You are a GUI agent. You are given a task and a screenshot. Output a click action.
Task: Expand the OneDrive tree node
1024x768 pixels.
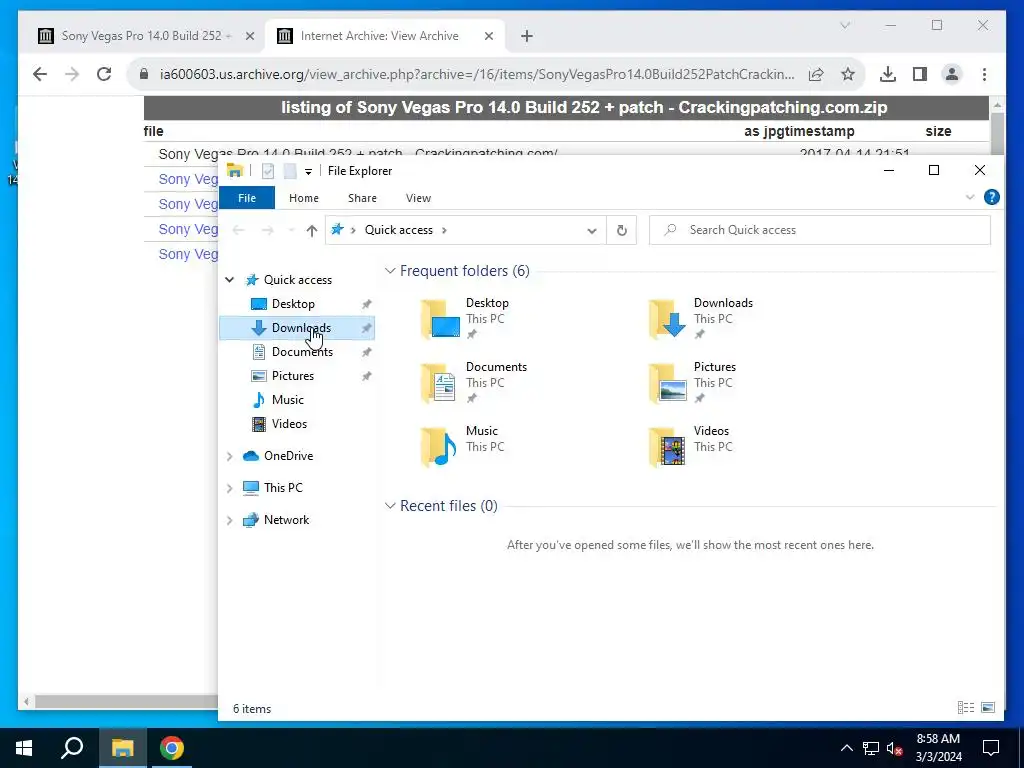pos(230,456)
